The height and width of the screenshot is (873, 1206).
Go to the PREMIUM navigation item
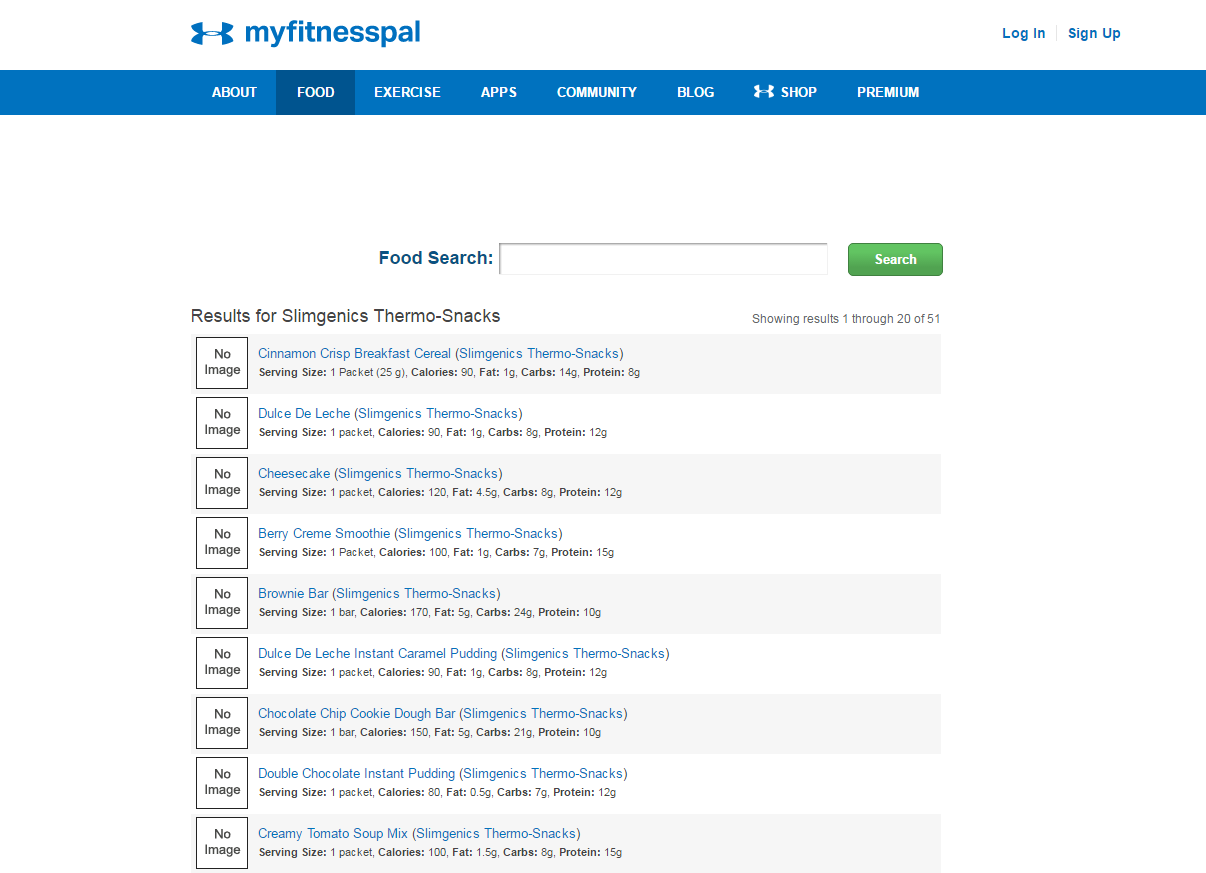[x=888, y=92]
